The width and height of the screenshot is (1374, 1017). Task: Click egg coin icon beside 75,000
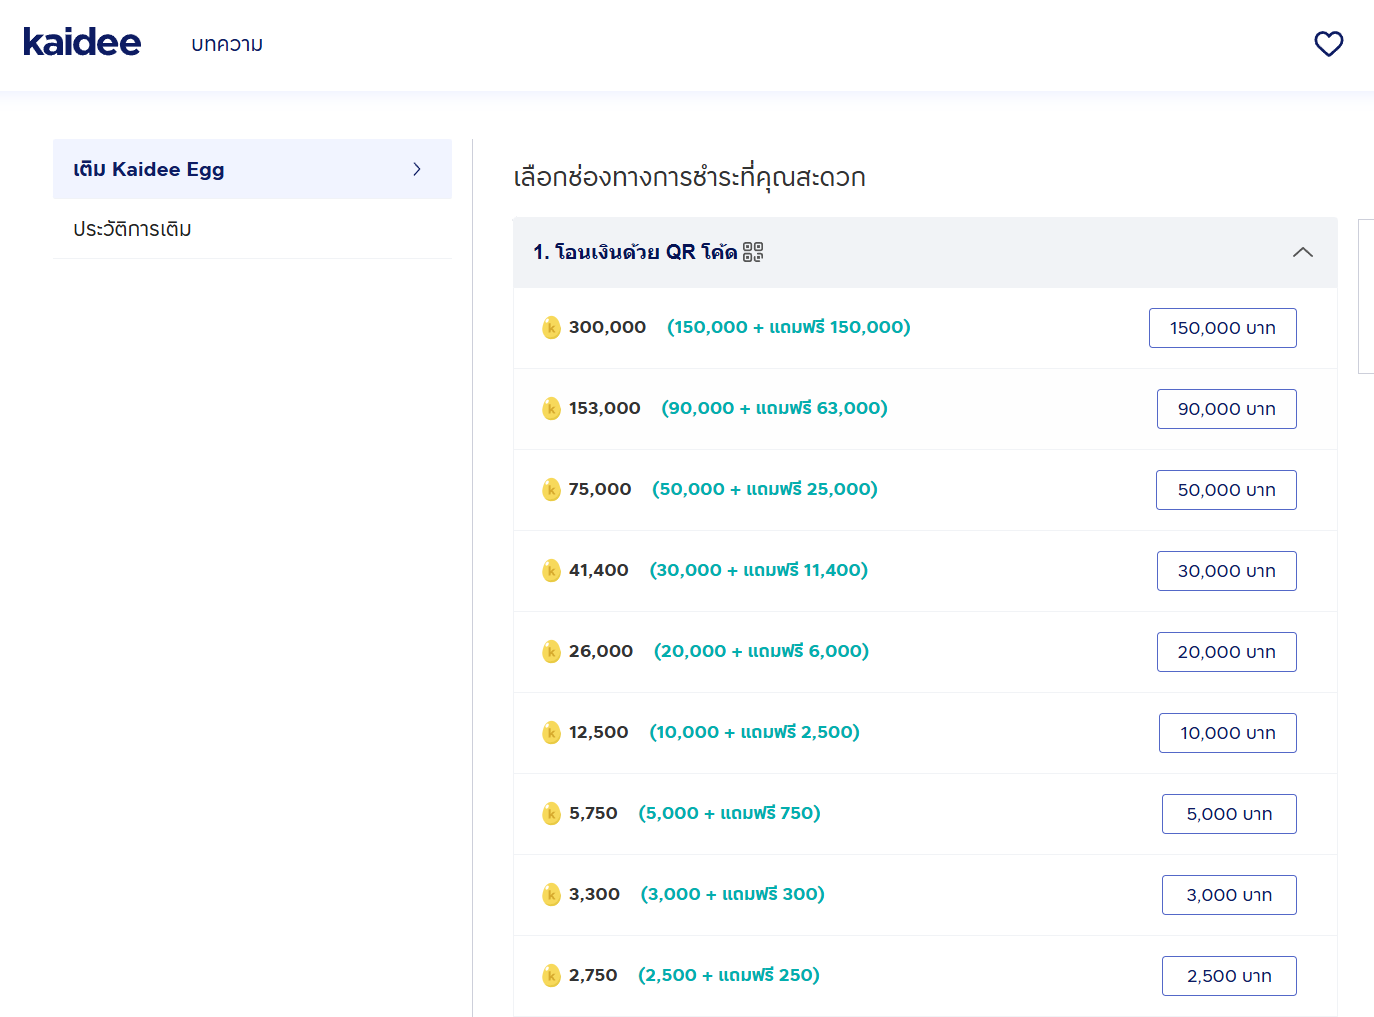tap(551, 490)
